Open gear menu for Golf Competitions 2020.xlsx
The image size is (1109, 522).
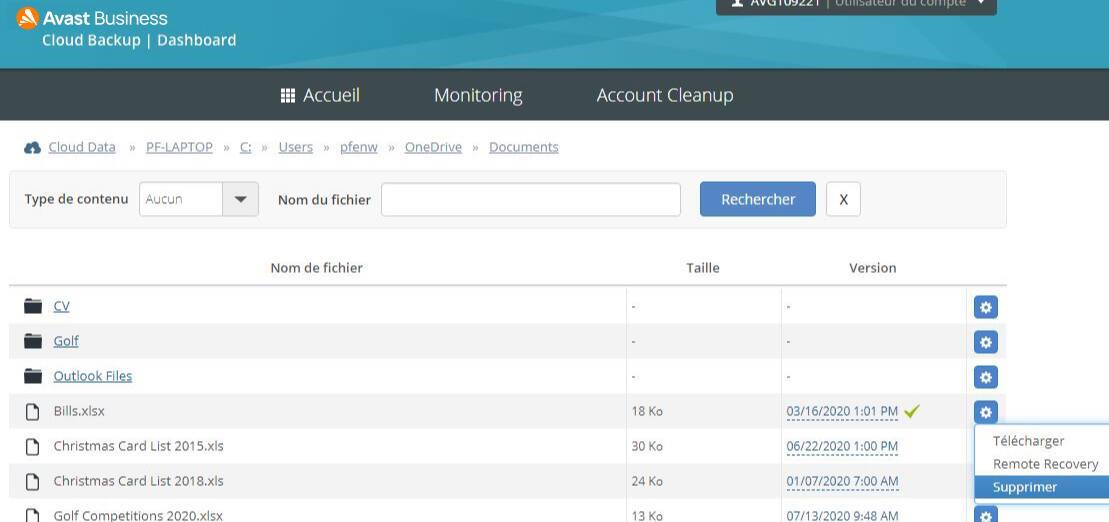click(985, 515)
